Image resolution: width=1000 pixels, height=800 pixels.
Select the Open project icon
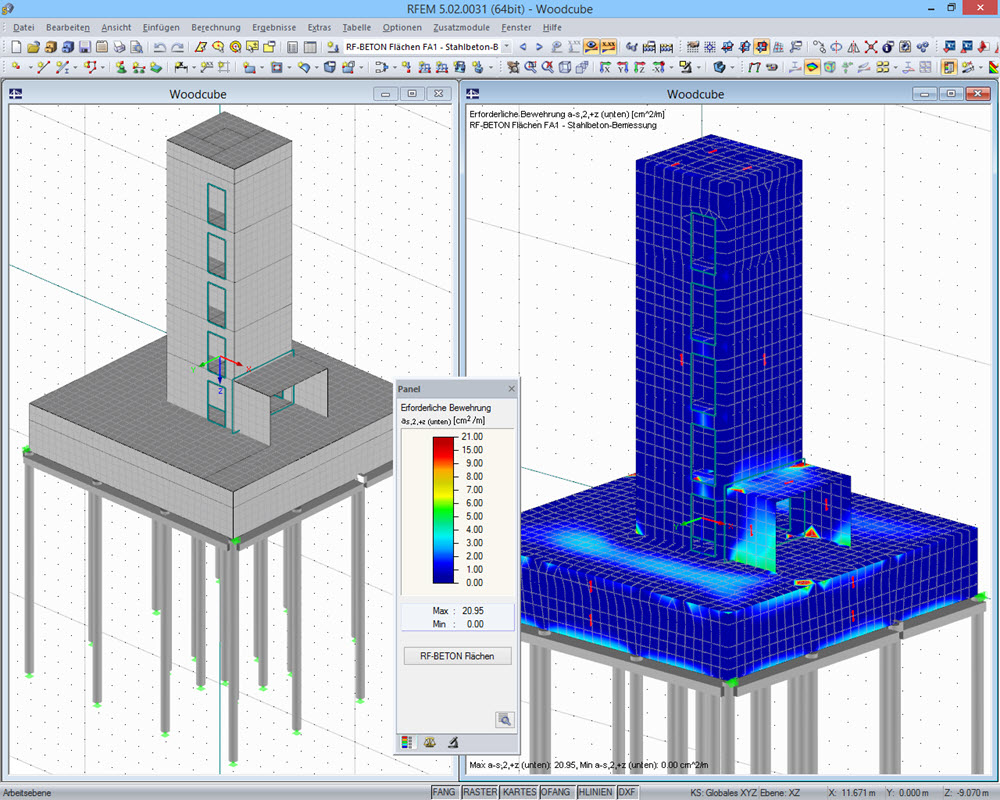34,48
